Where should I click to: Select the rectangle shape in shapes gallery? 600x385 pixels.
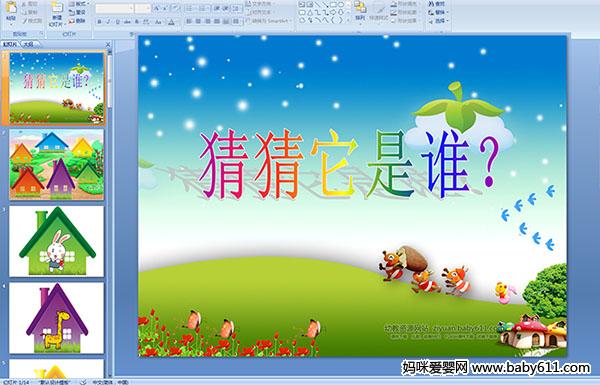point(334,5)
